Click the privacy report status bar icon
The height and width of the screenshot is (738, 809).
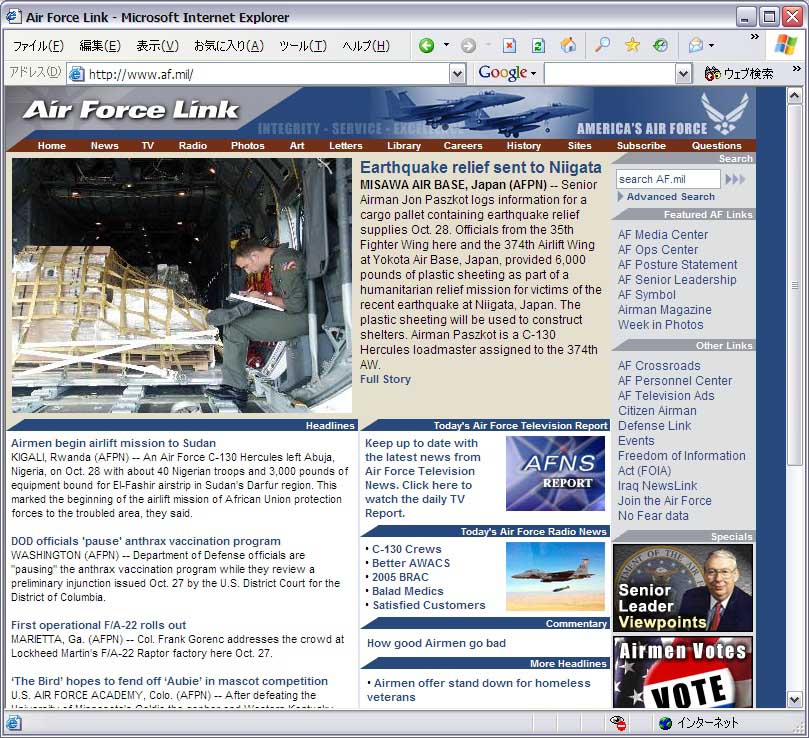tap(618, 723)
